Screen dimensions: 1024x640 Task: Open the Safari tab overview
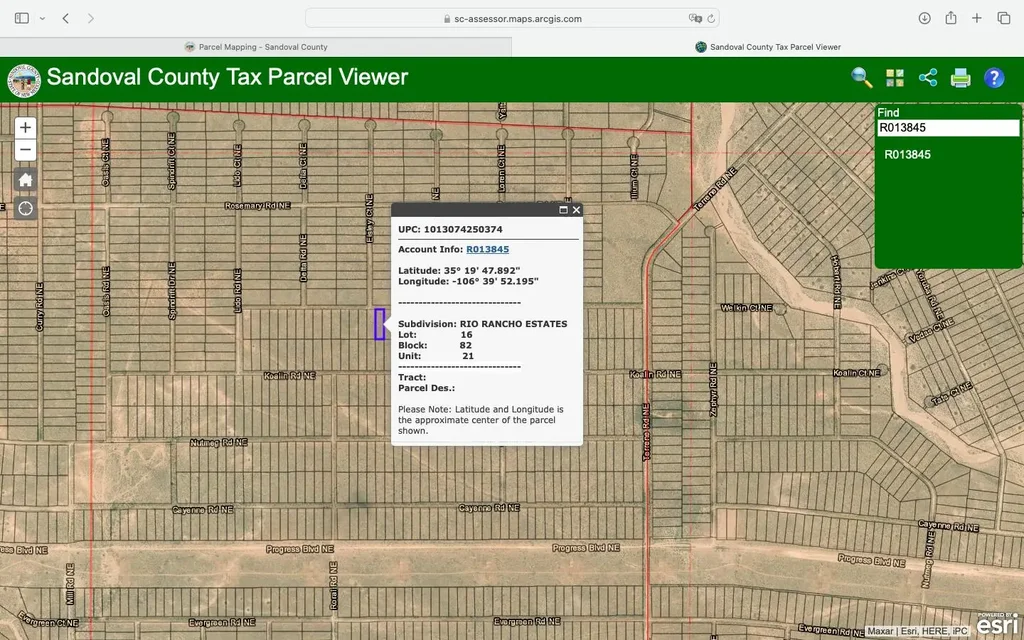[1003, 18]
